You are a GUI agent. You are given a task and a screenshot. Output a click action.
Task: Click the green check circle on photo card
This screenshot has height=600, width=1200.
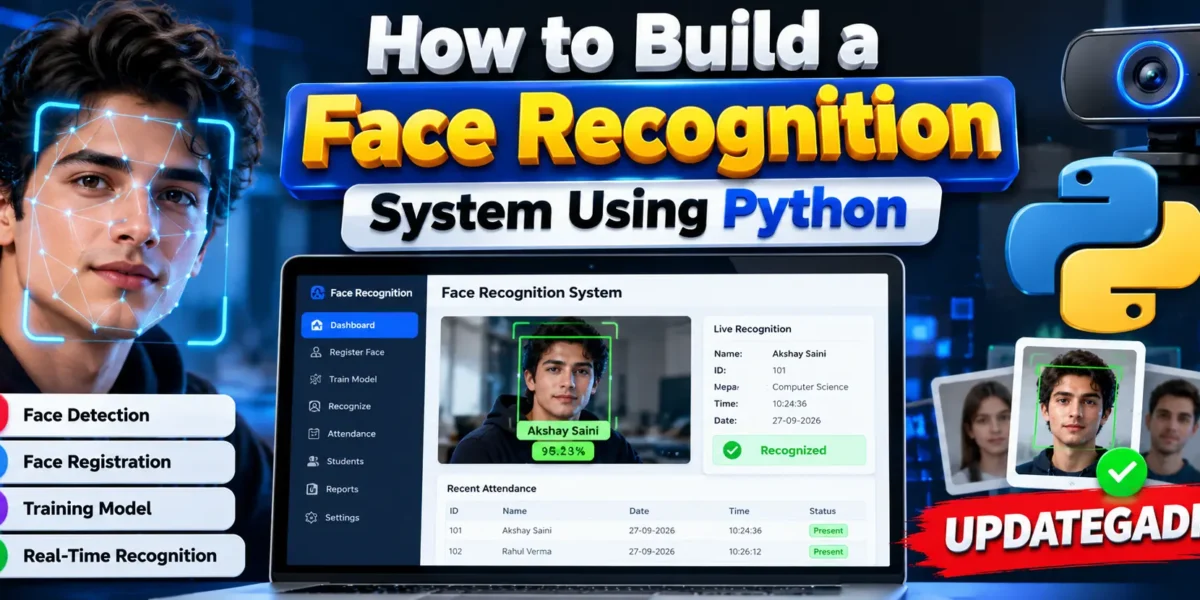[x=1121, y=472]
